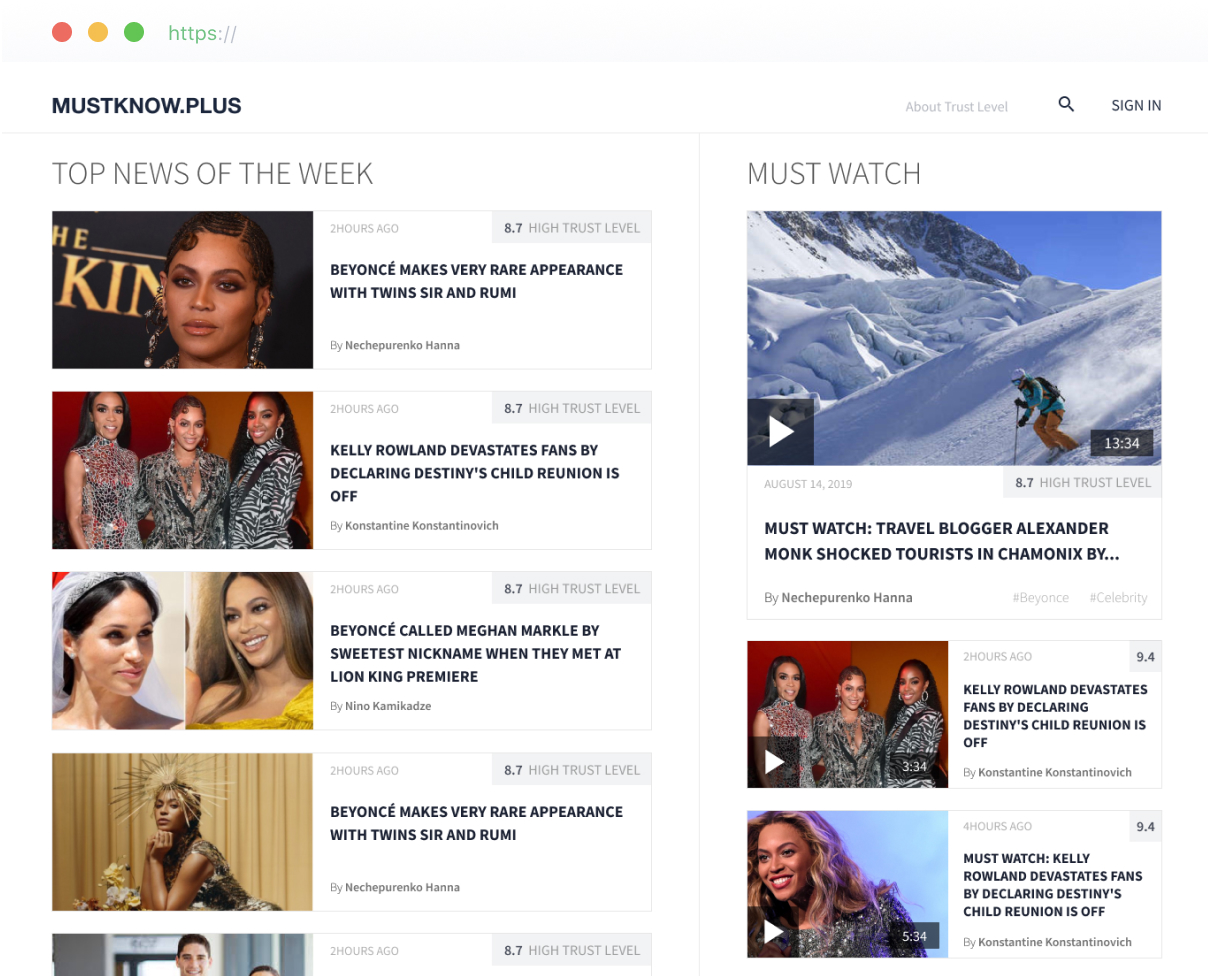Play the Chamonix skiing video

pos(781,432)
